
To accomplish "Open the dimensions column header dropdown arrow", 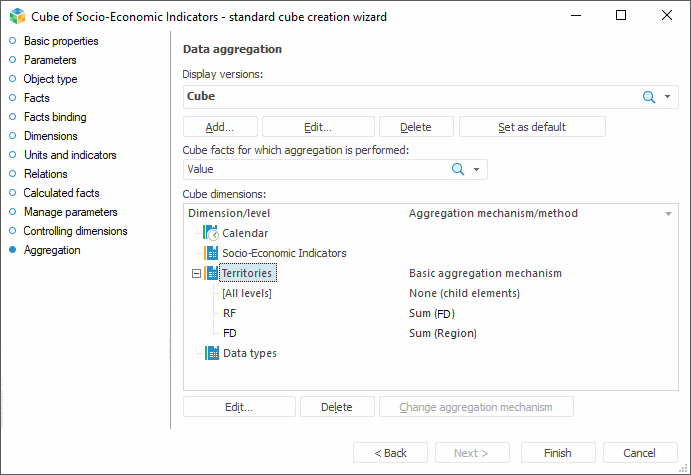I will 668,214.
